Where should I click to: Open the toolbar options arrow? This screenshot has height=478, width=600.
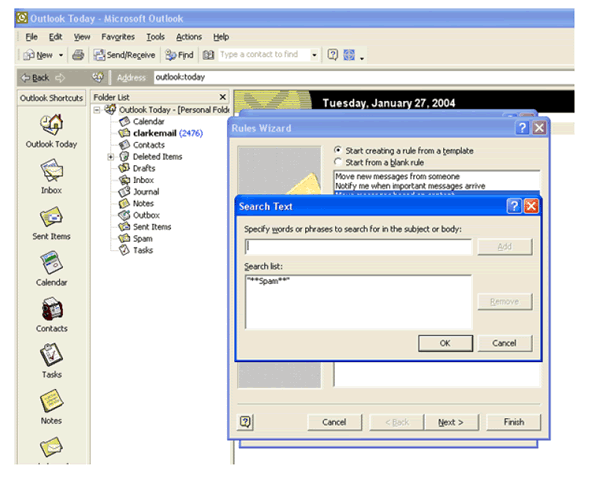(x=362, y=57)
